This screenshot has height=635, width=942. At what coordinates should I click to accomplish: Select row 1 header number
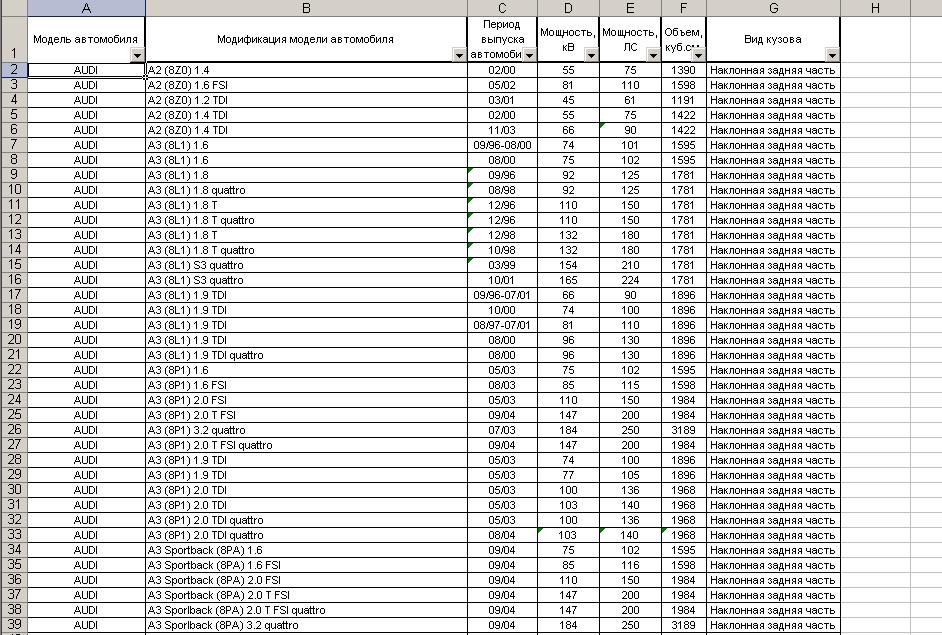13,40
